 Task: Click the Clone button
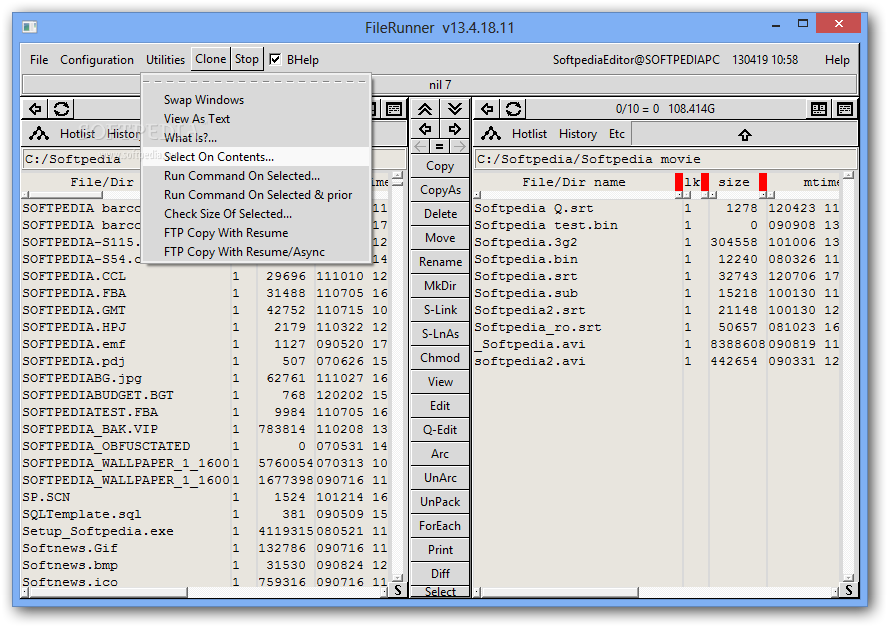[211, 59]
